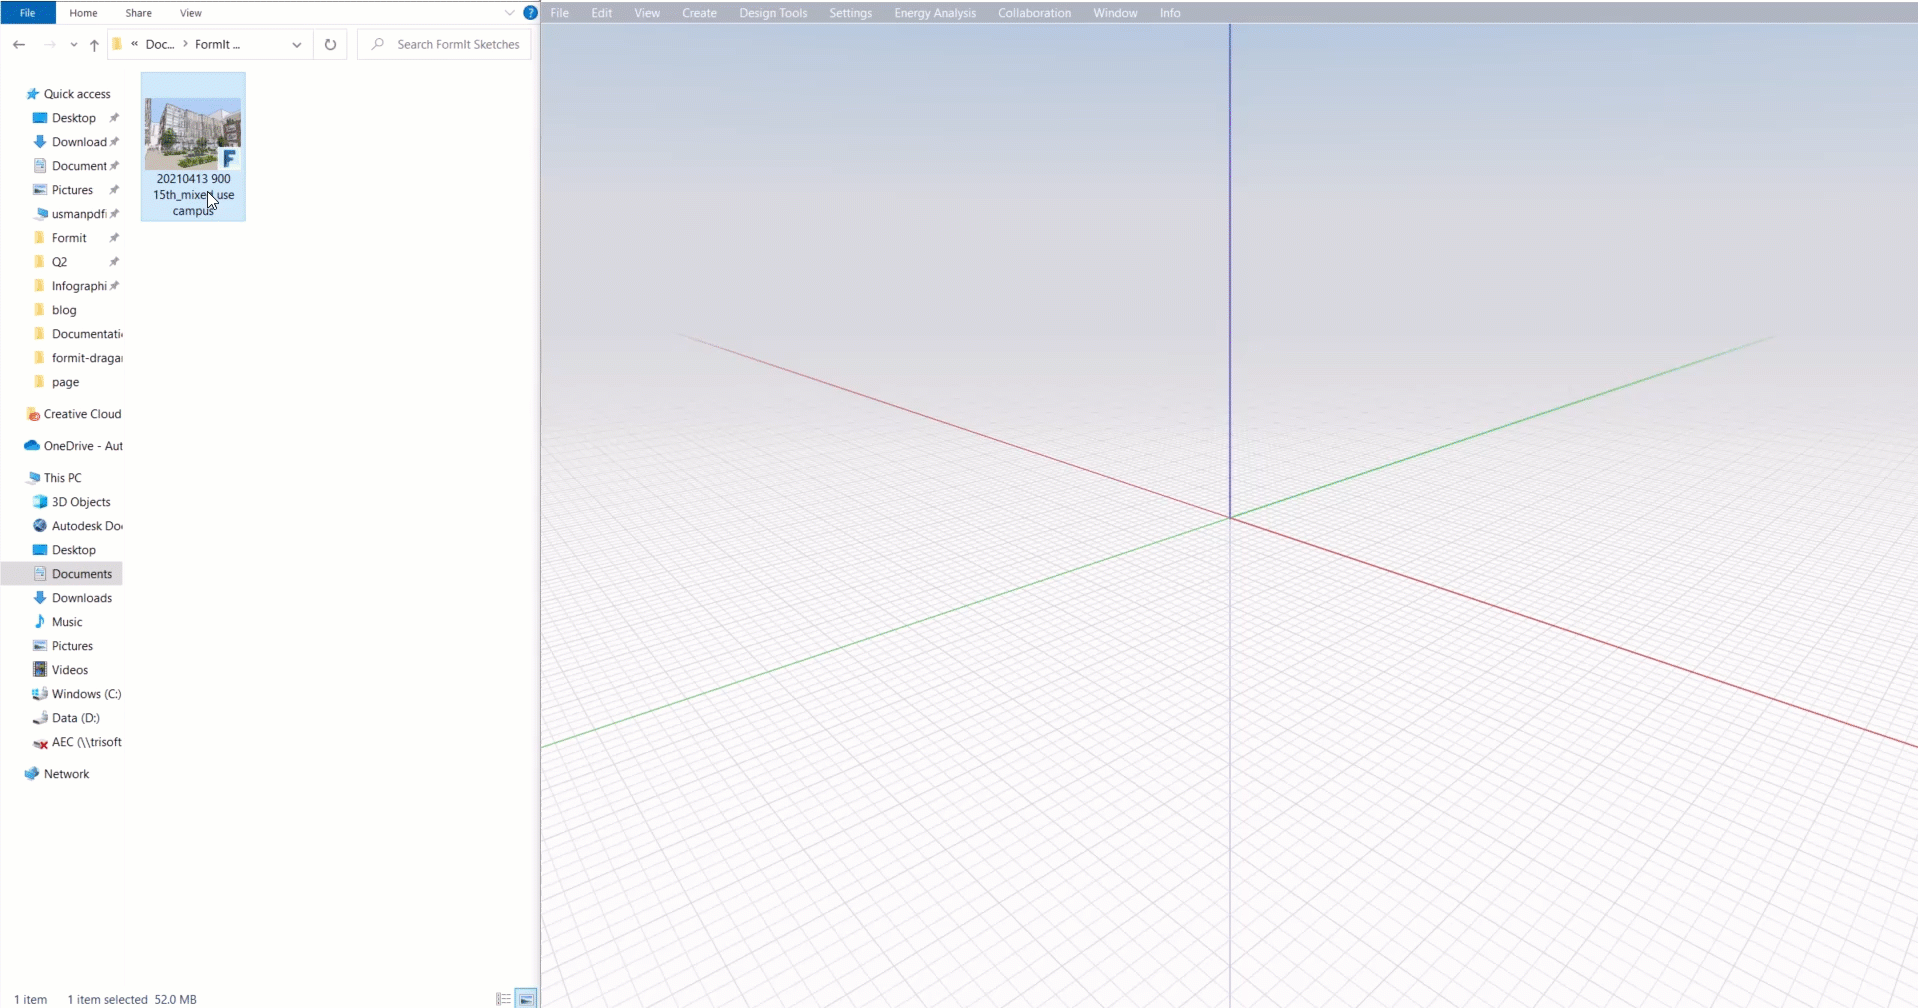Navigate up one folder level

pos(94,45)
